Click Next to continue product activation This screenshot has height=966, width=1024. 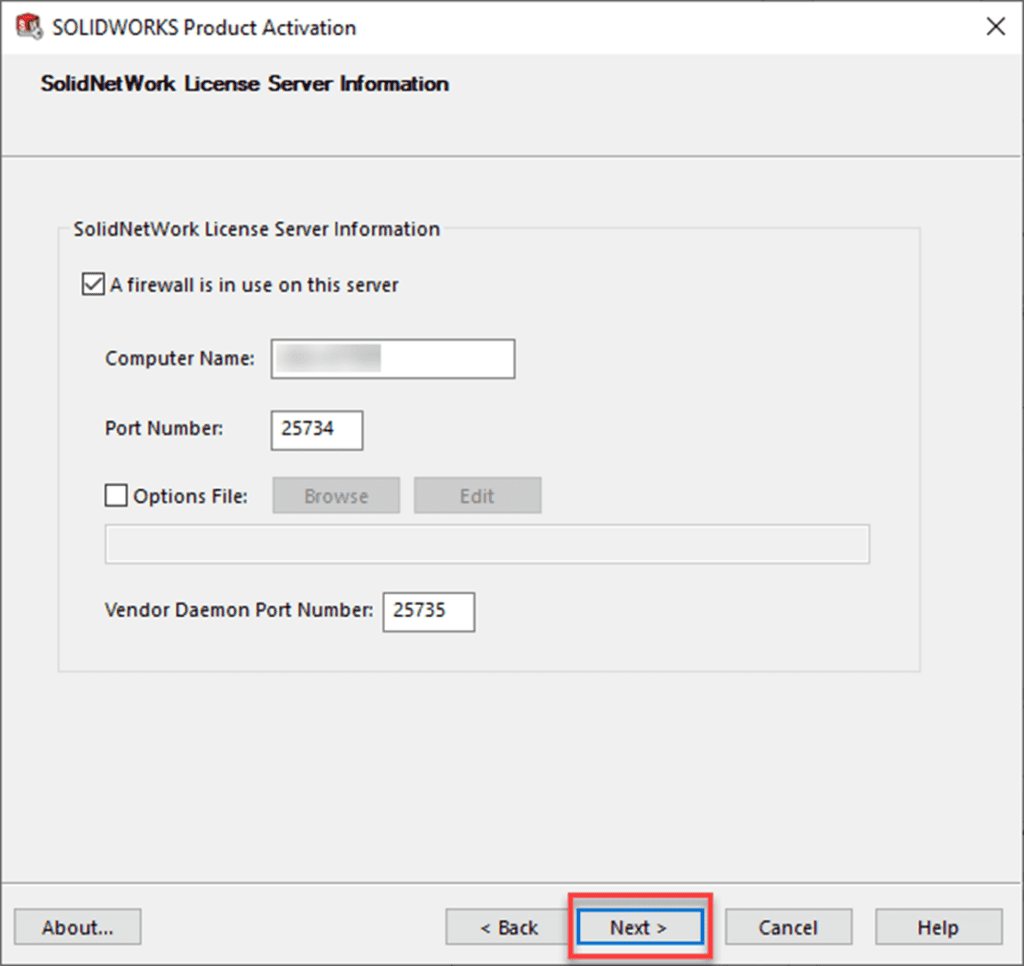639,926
